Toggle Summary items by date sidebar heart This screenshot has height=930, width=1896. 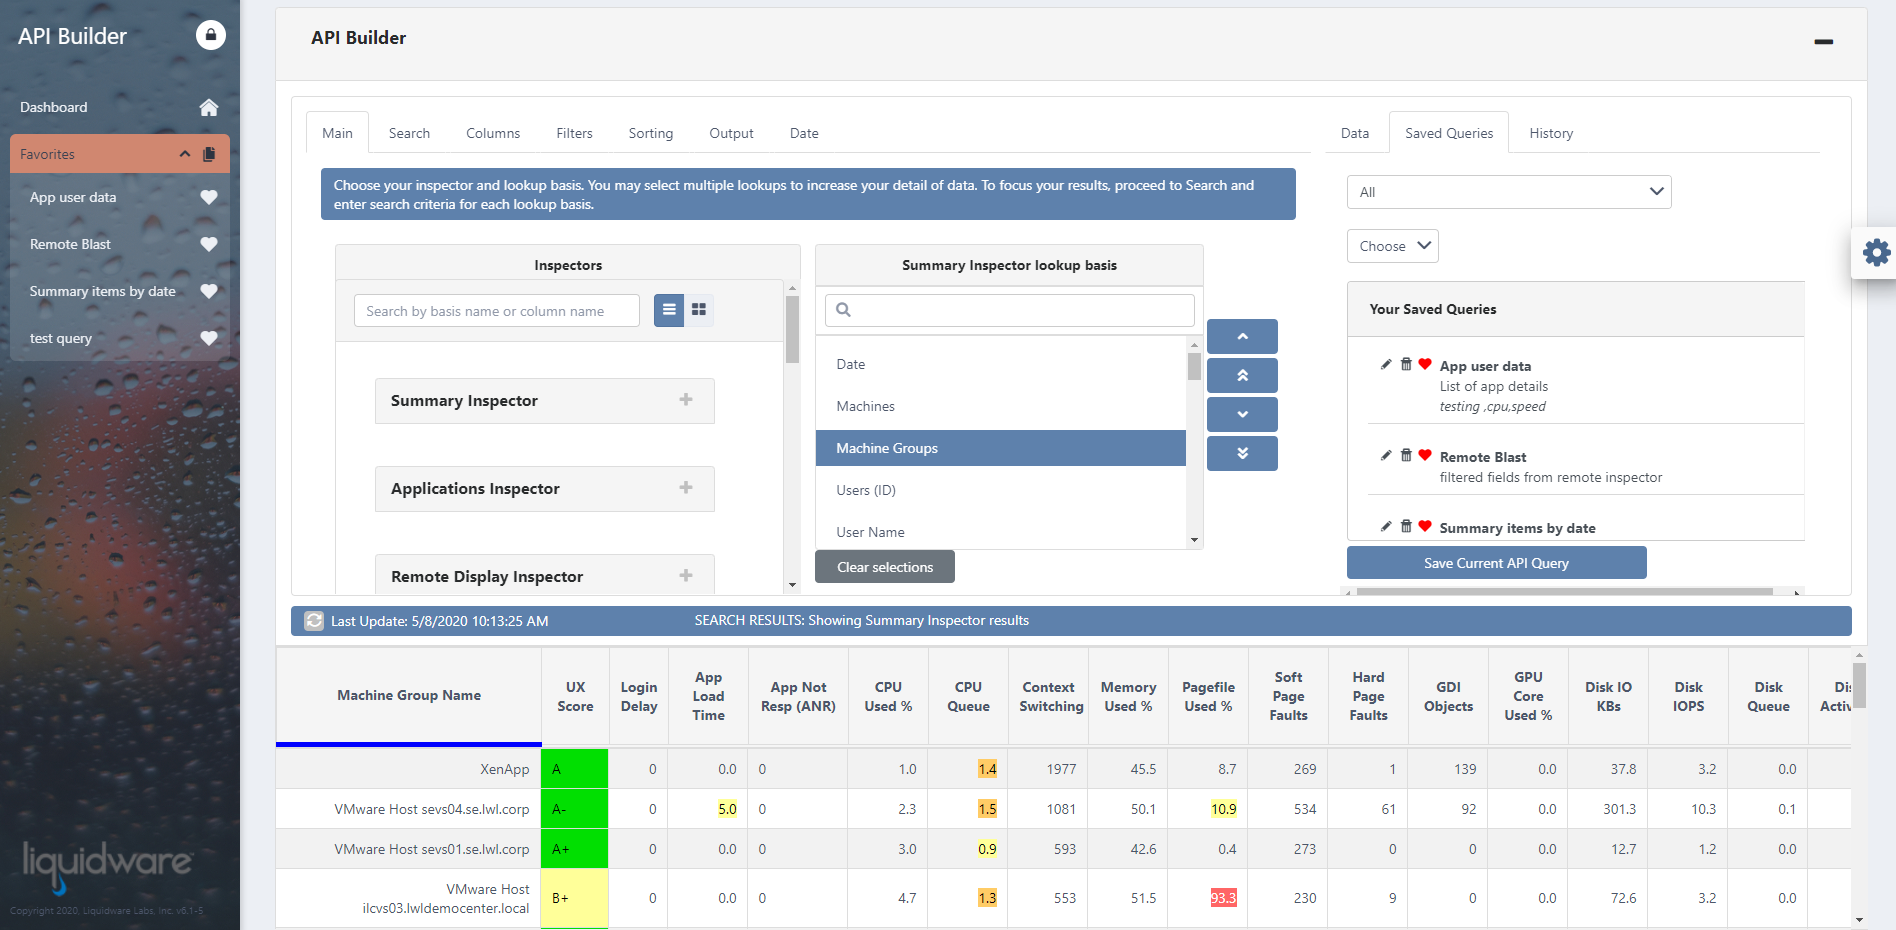[x=209, y=291]
